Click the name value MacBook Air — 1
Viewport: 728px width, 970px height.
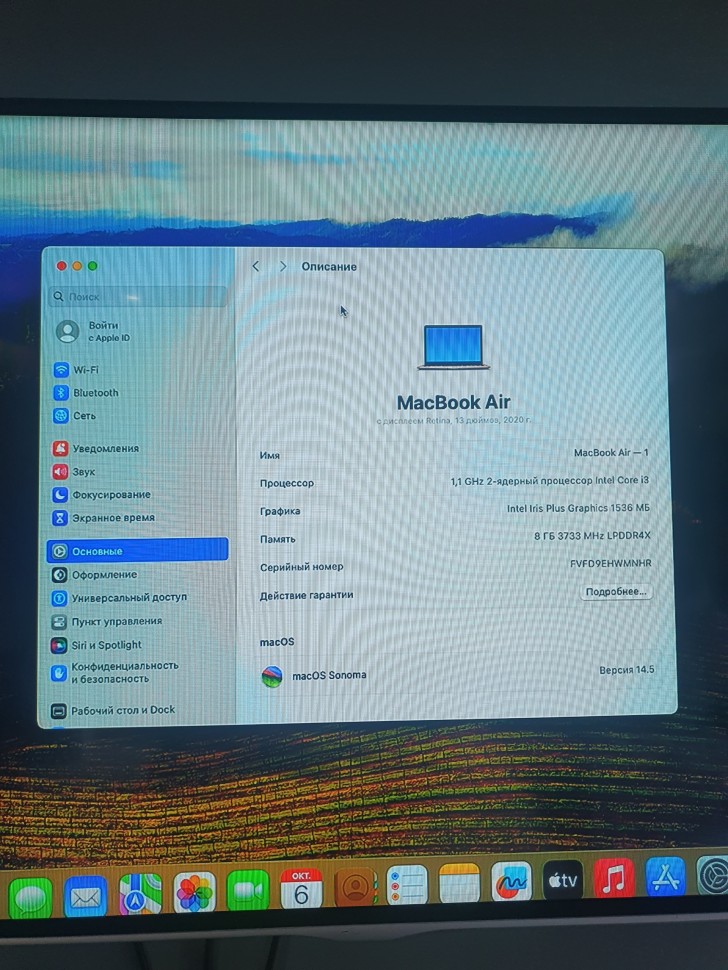click(x=611, y=453)
